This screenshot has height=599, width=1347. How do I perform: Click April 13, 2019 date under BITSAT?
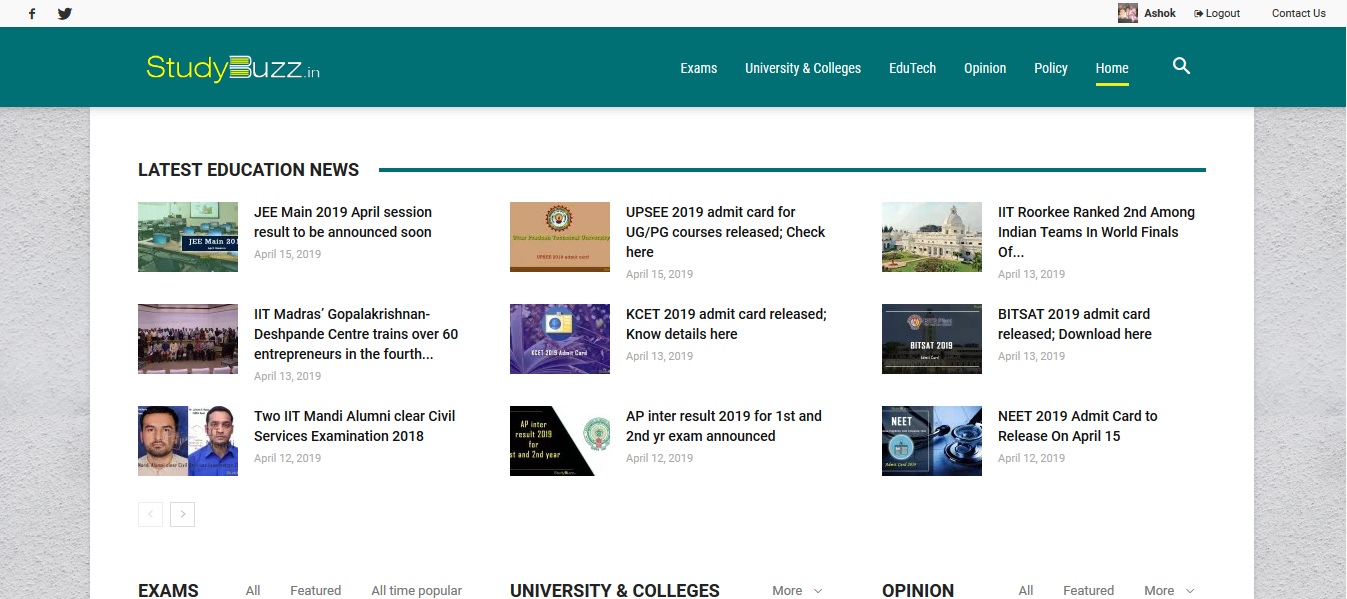pyautogui.click(x=1032, y=356)
